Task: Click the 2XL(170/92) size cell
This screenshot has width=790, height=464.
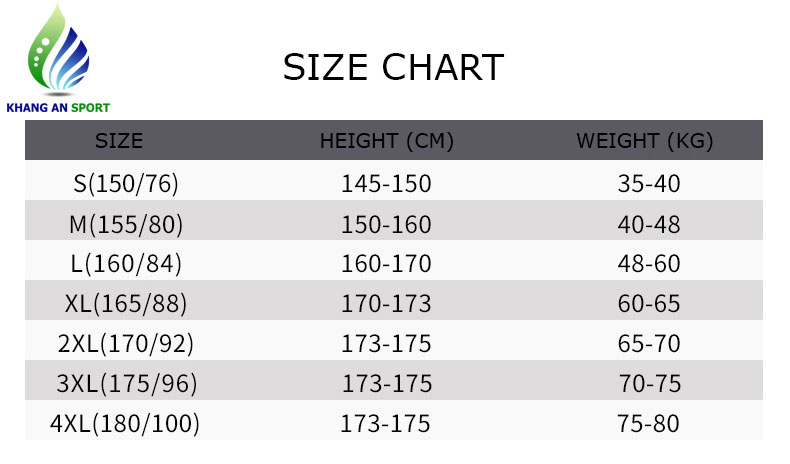Action: tap(126, 345)
